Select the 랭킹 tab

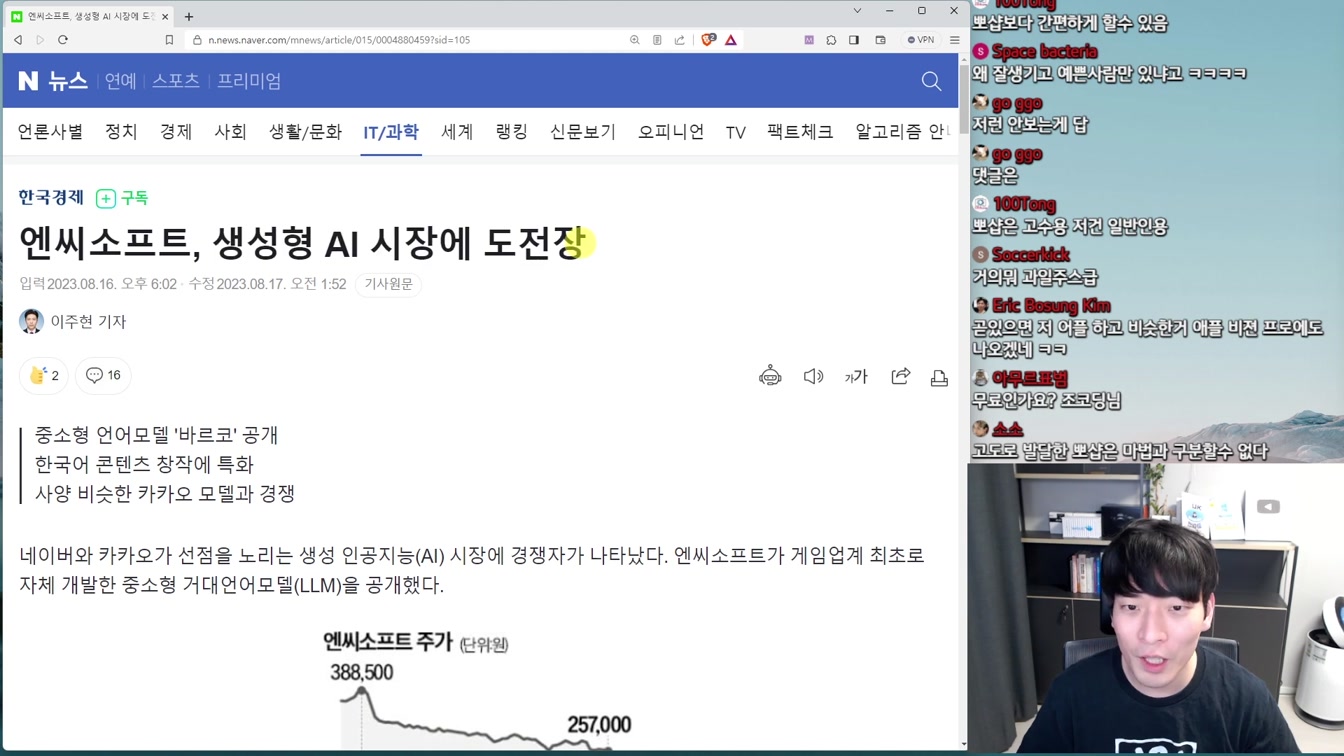[x=511, y=132]
